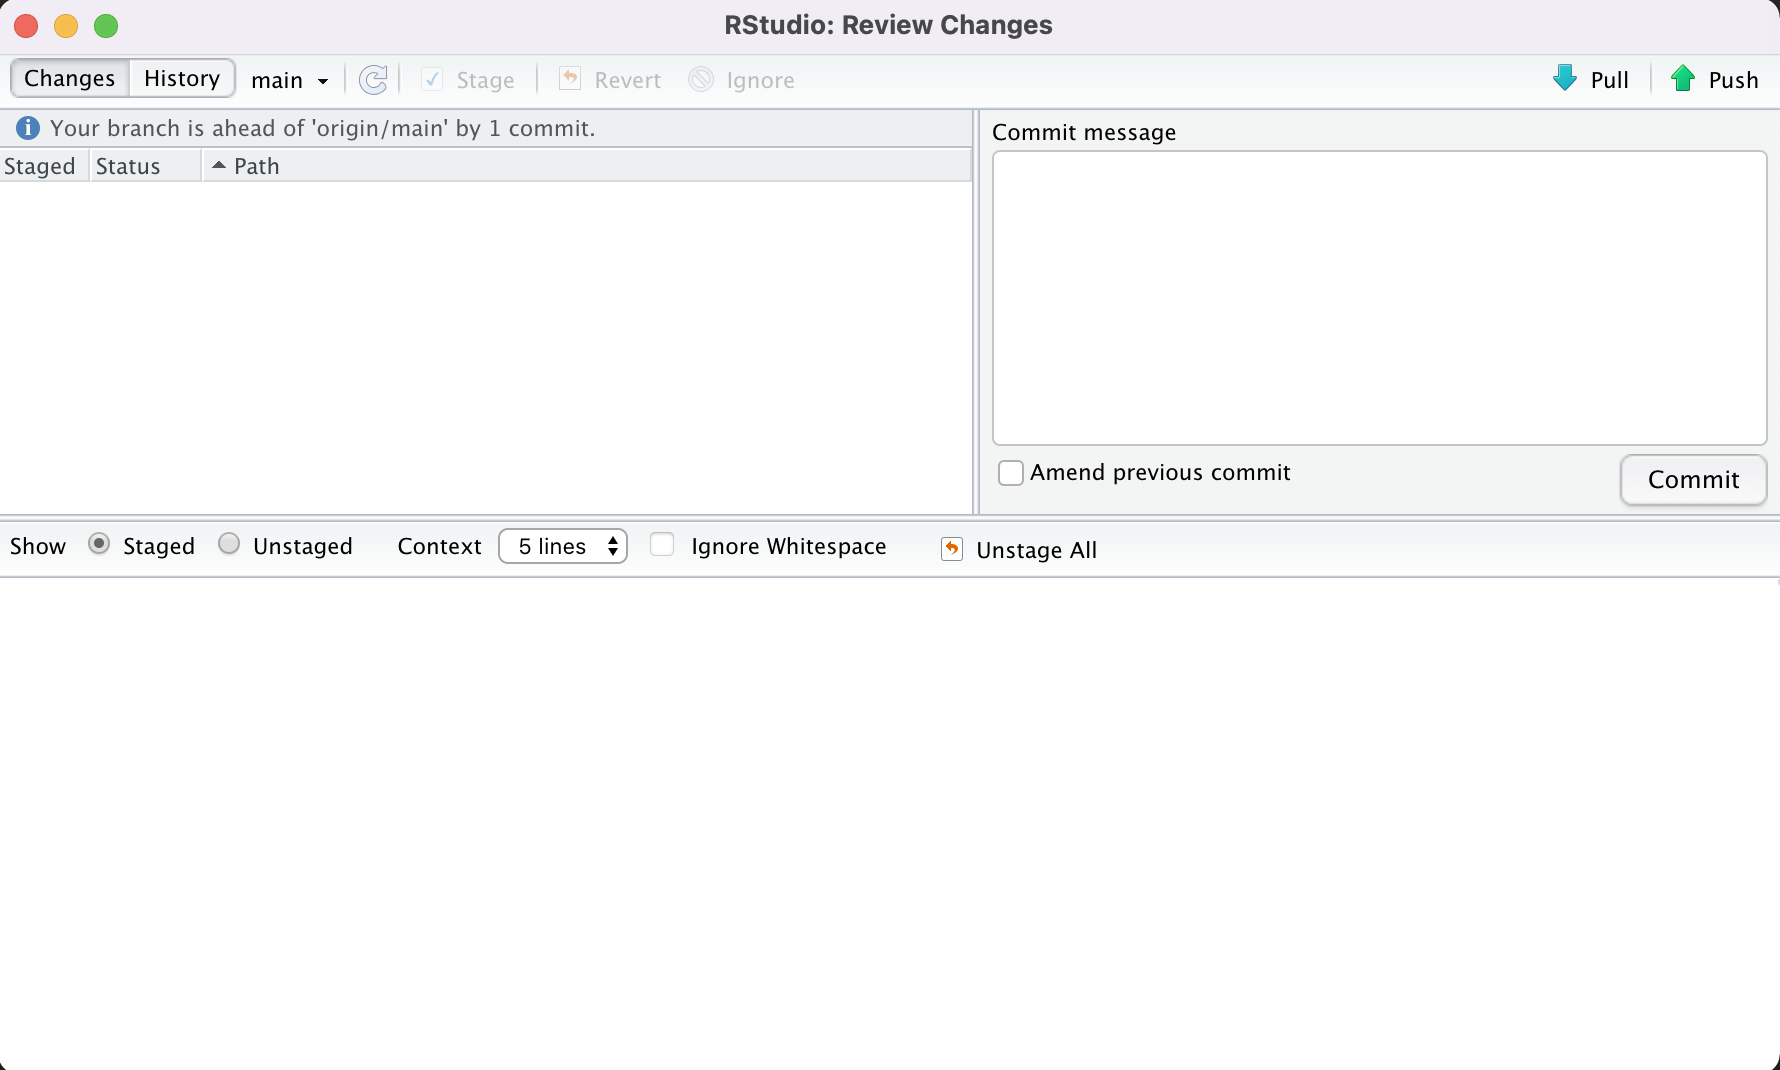Open the Context 5 lines dropdown
Screen dimensions: 1780x1070
click(x=563, y=546)
